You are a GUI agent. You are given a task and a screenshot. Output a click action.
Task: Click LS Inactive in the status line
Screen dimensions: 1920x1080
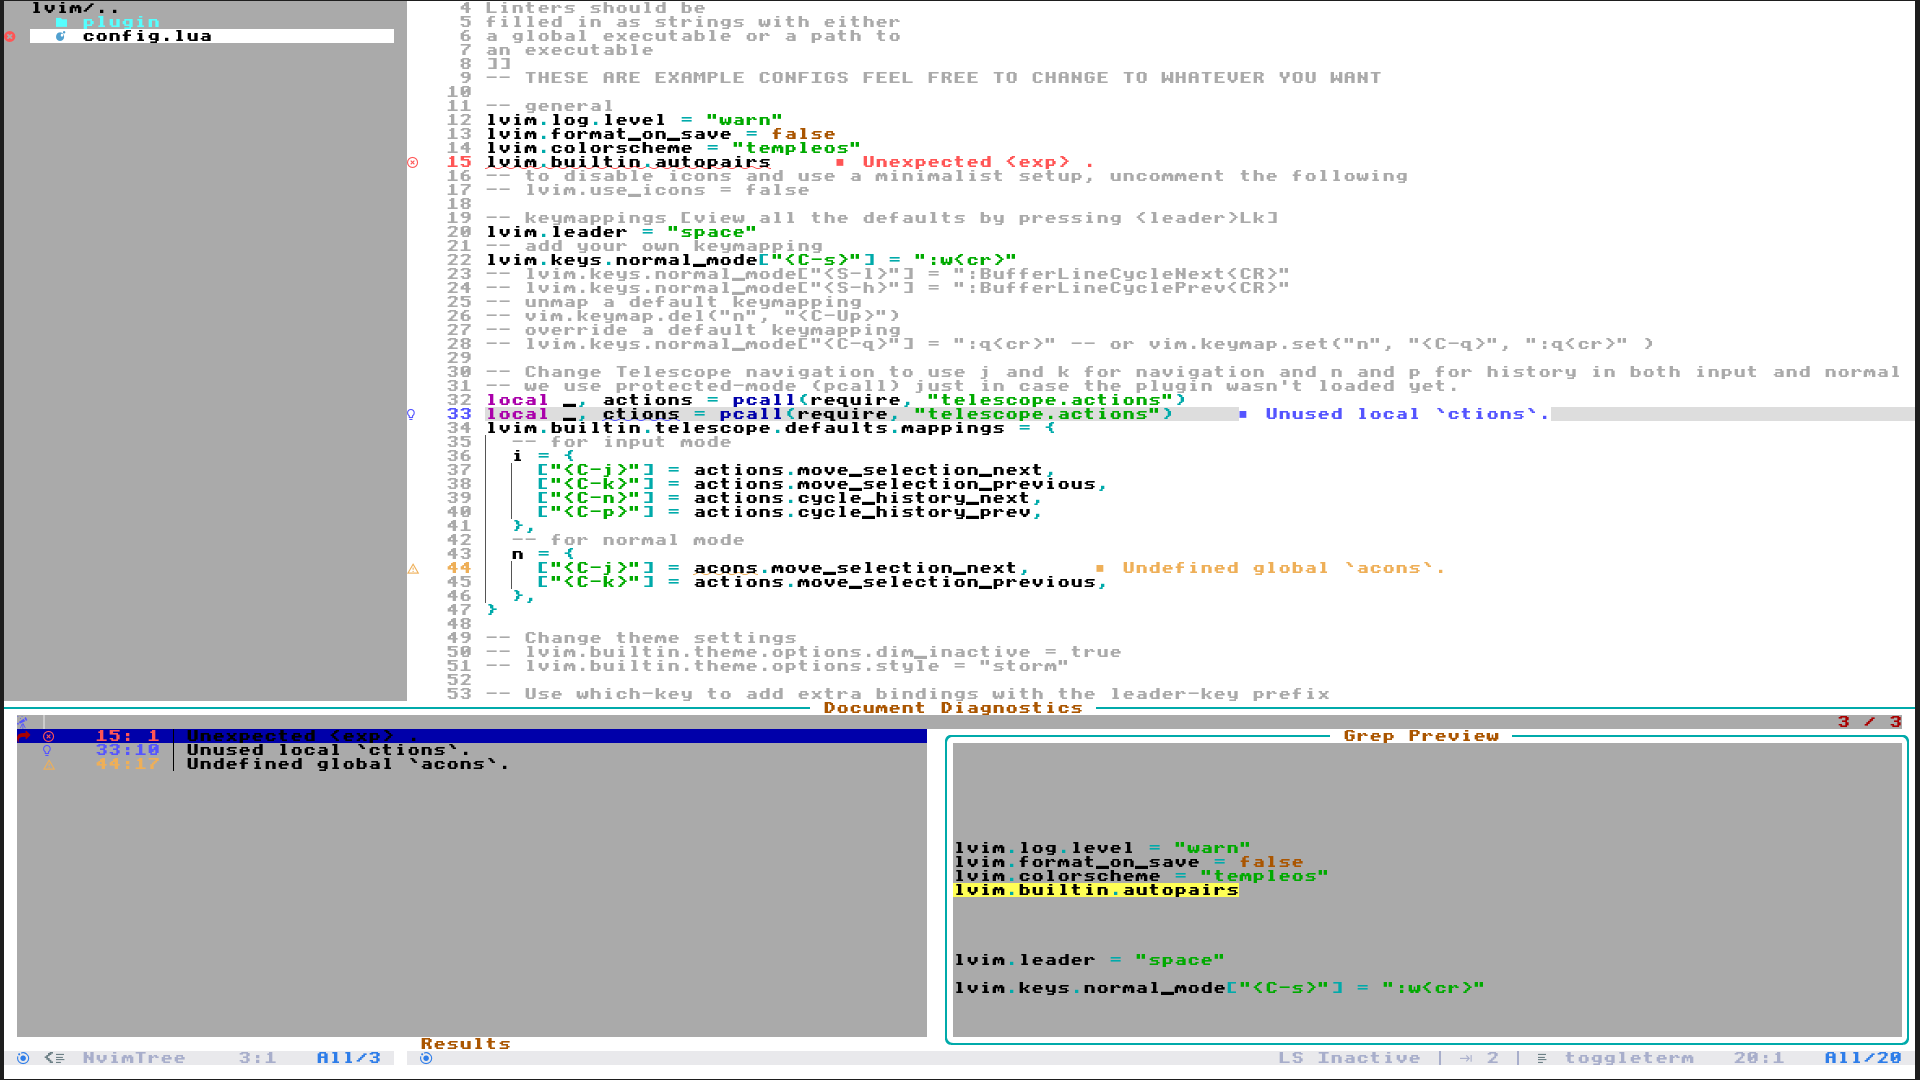[1349, 1058]
